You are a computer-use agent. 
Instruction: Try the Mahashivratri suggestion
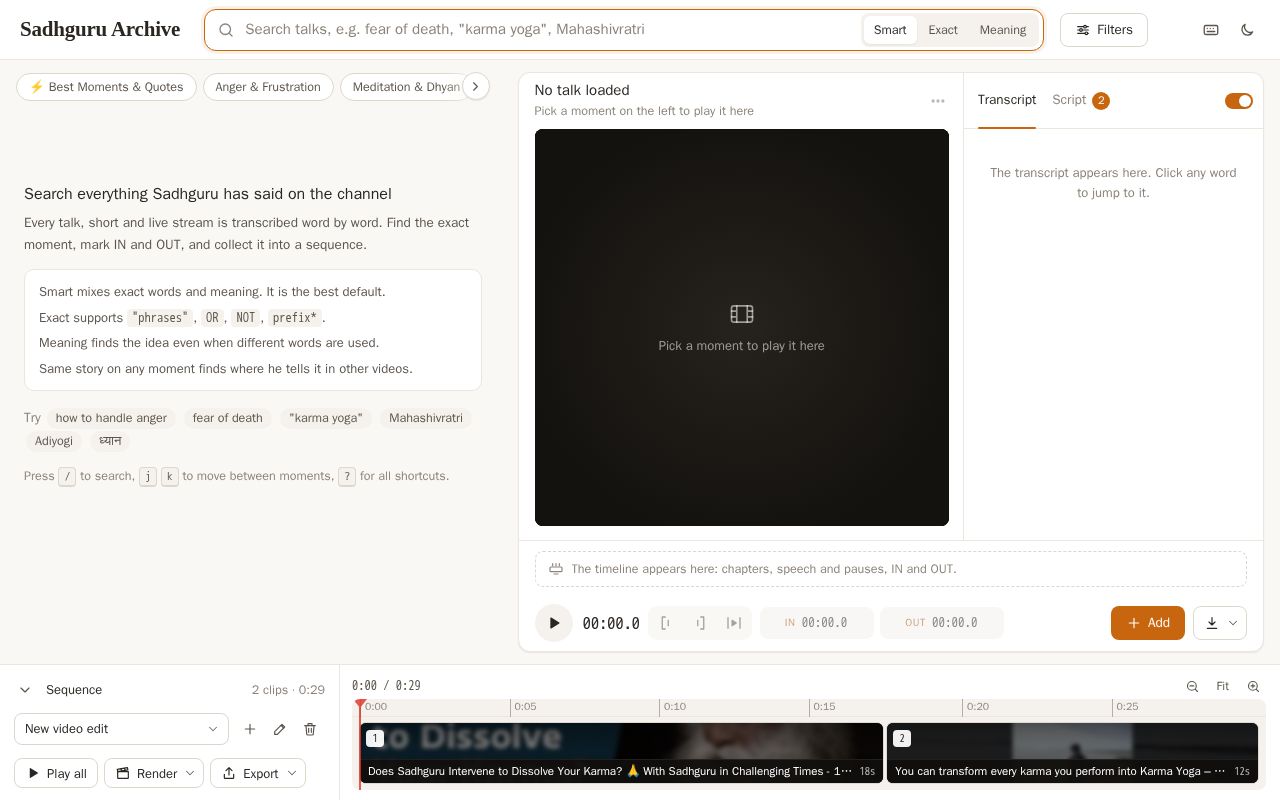coord(426,418)
